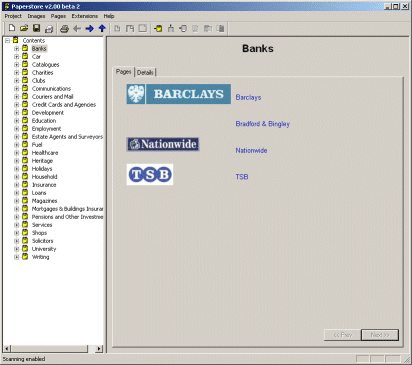
Task: Select Shops in the contents tree
Action: [39, 233]
